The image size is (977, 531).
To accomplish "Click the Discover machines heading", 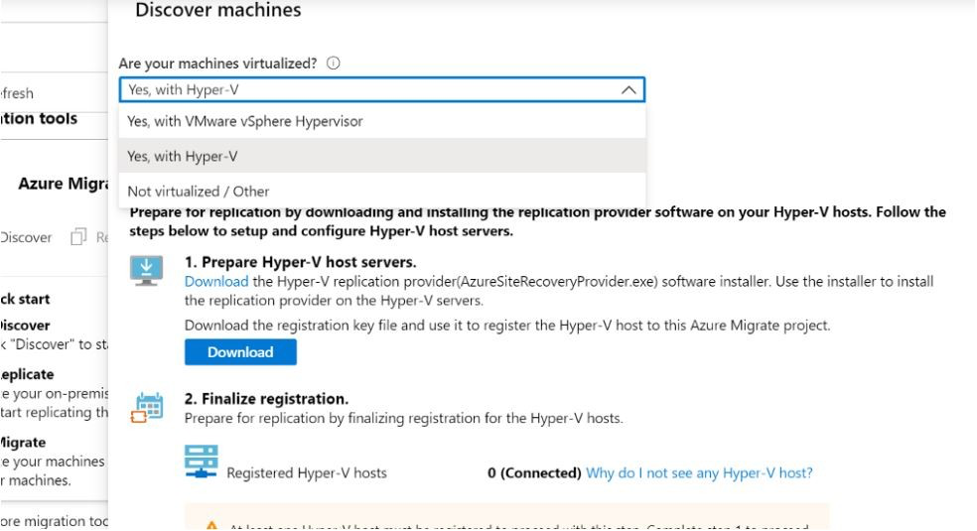I will click(x=218, y=10).
